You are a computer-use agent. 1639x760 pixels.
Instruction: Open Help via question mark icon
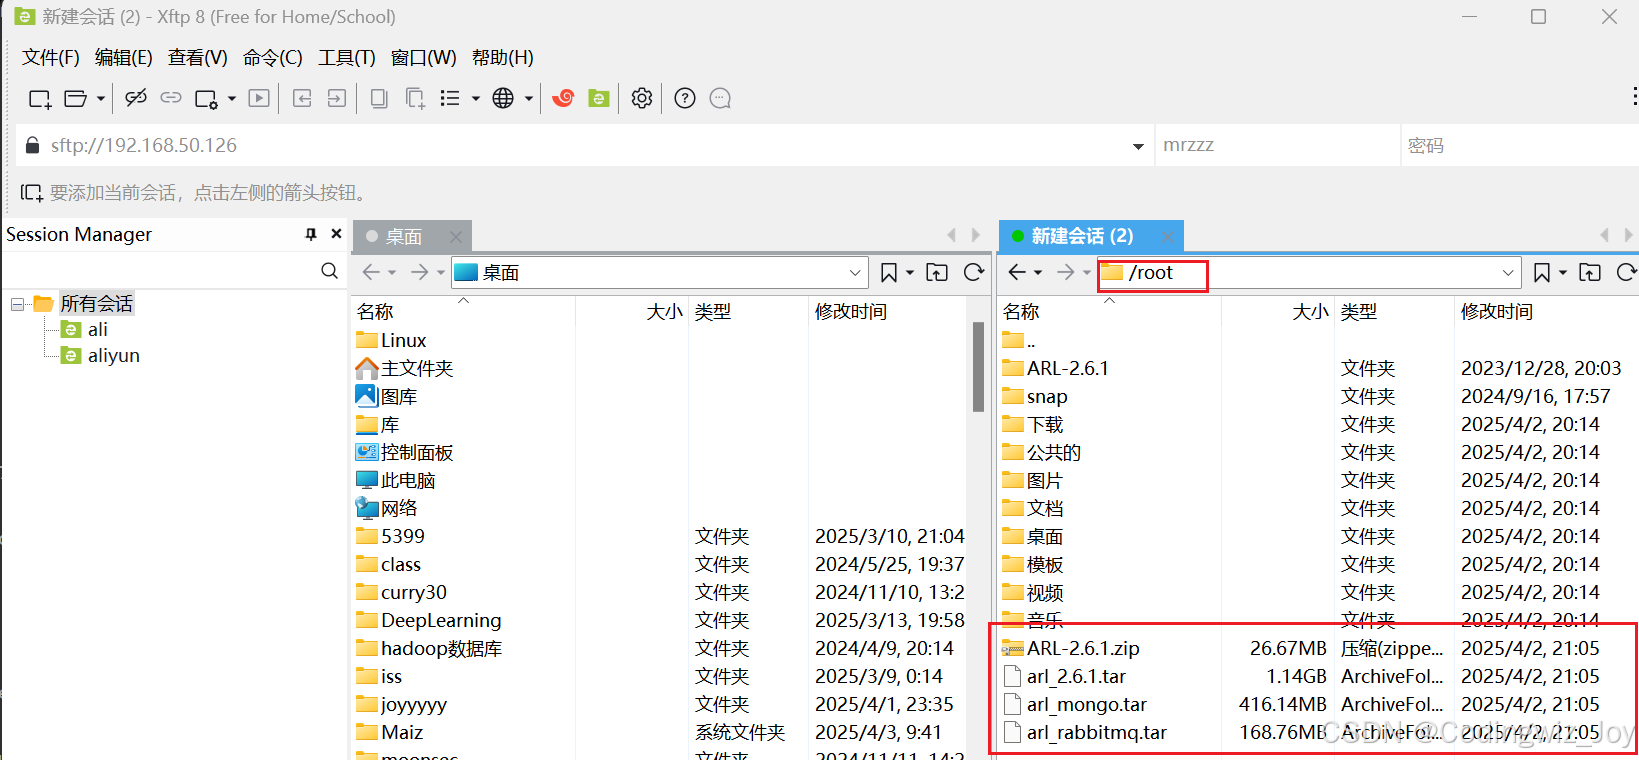685,98
